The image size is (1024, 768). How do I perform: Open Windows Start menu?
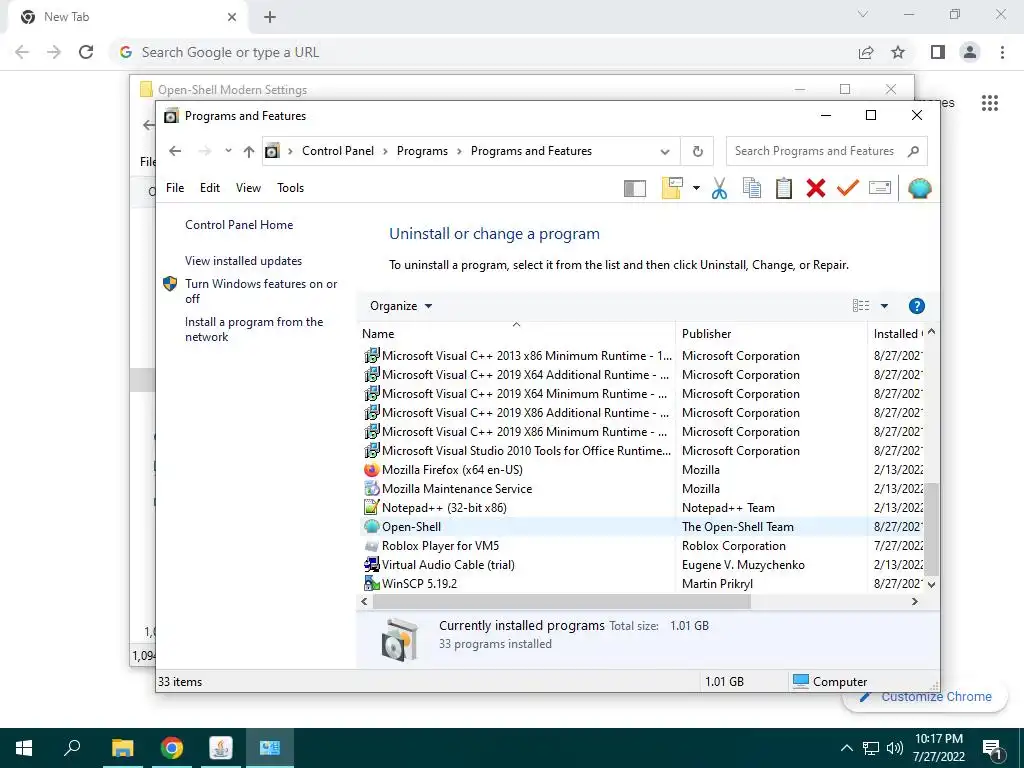(24, 748)
